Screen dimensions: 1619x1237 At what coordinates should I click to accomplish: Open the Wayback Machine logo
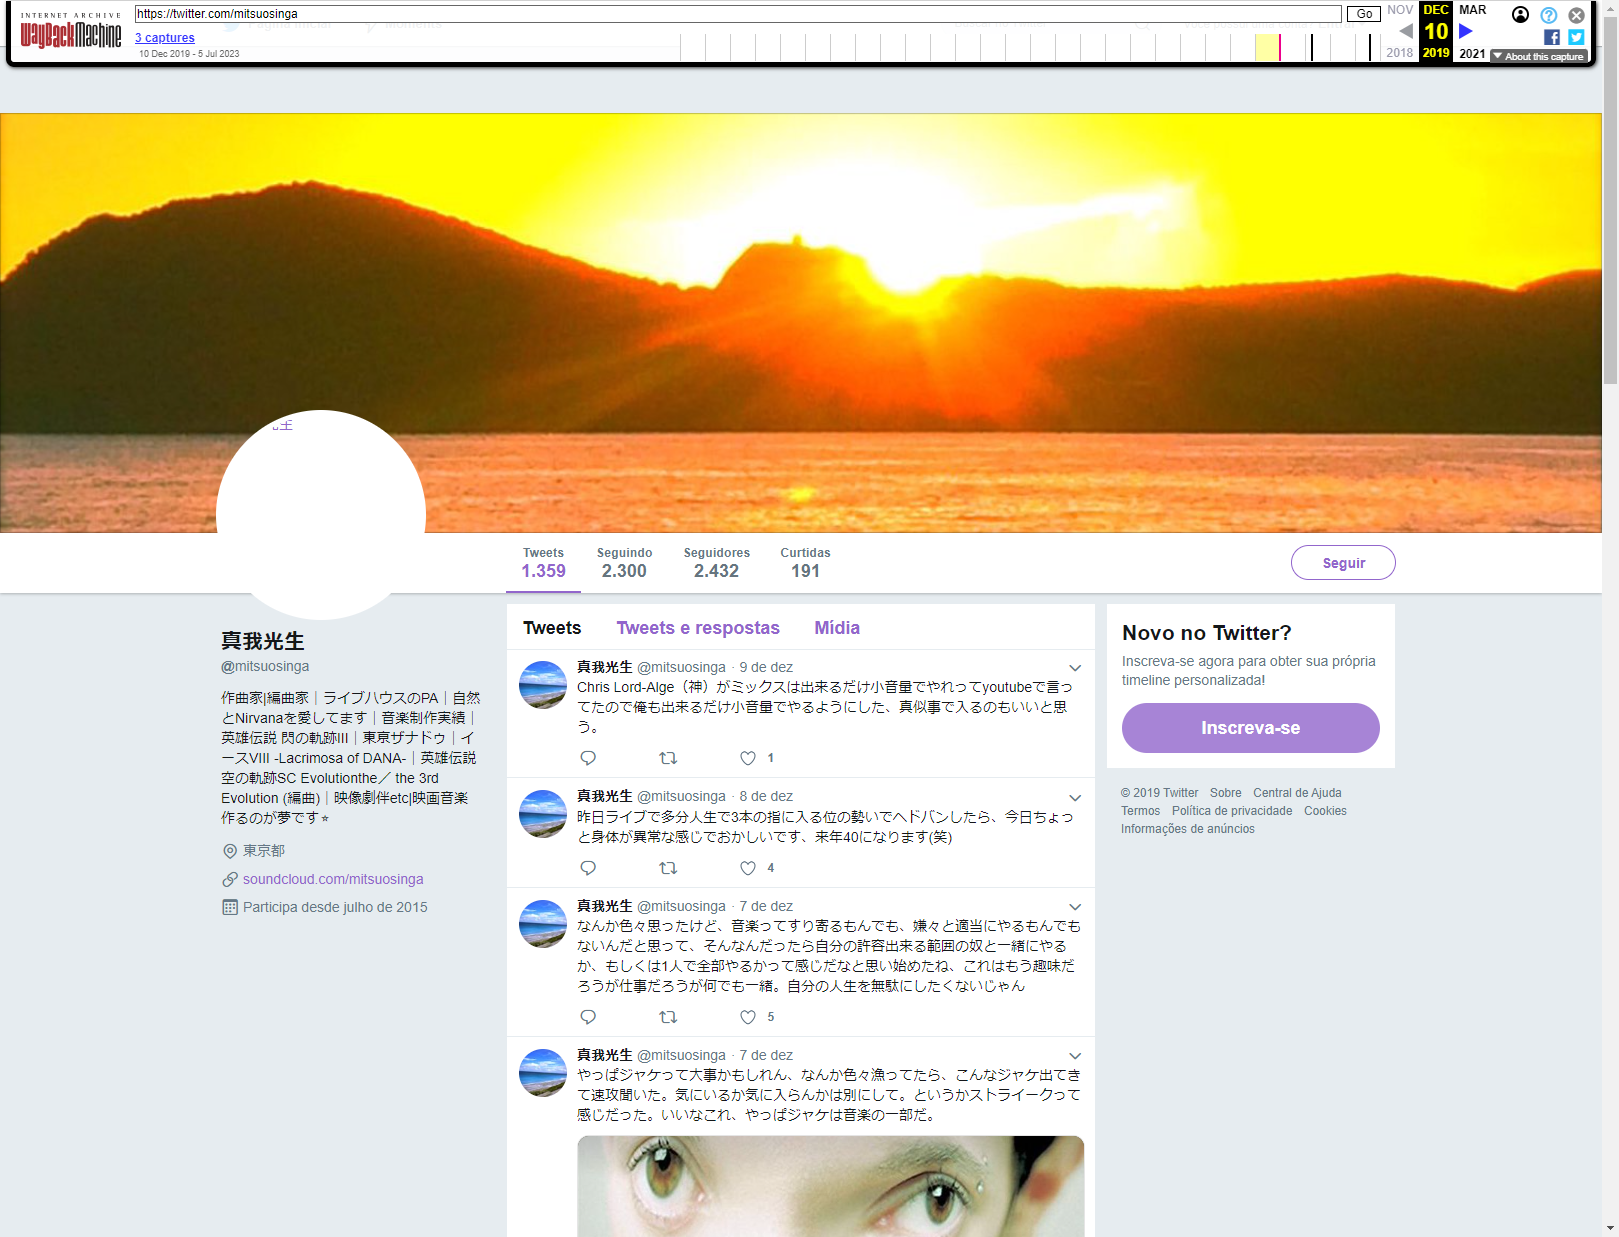71,31
